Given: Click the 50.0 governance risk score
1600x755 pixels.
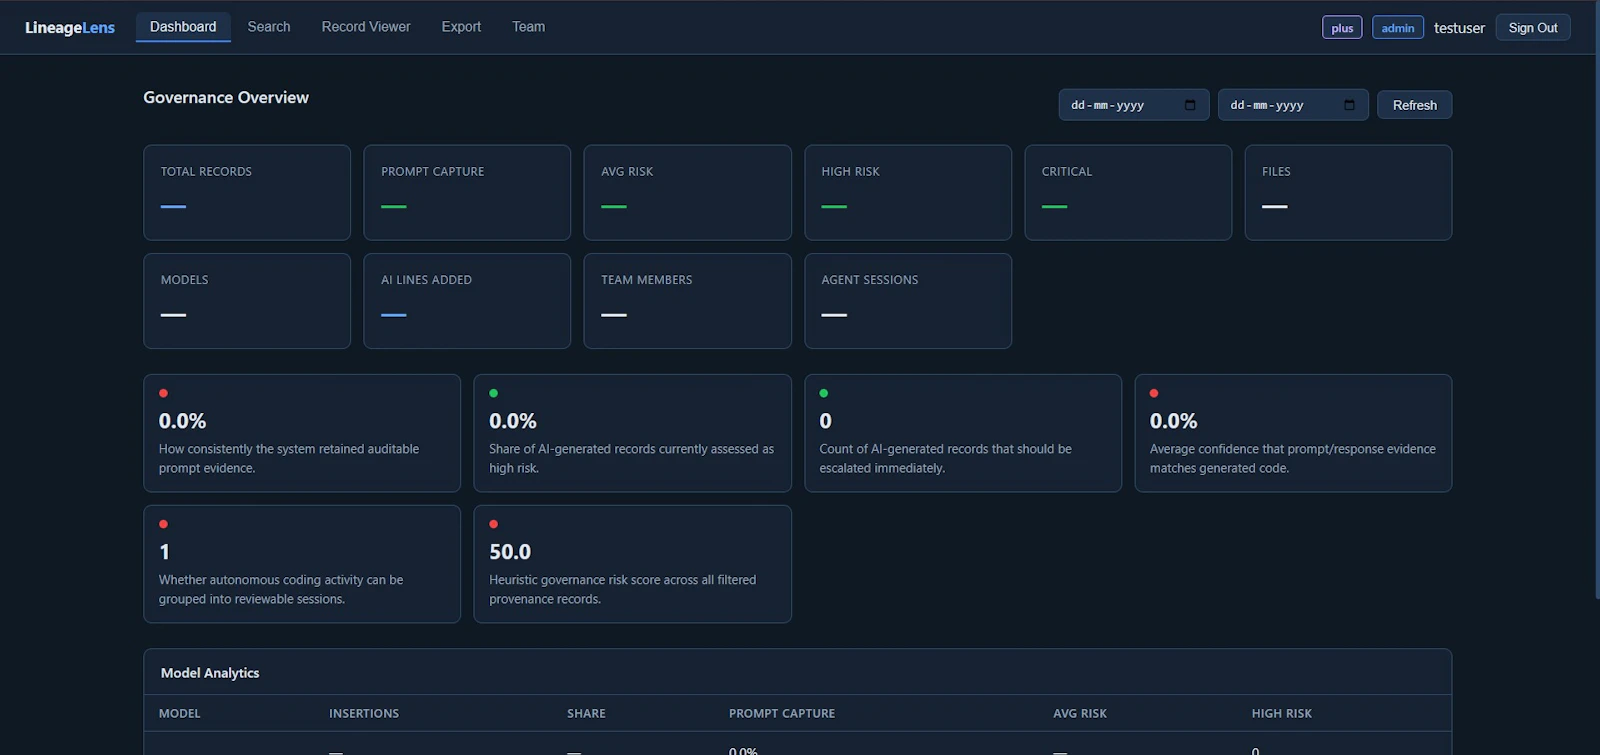Looking at the screenshot, I should (x=510, y=552).
